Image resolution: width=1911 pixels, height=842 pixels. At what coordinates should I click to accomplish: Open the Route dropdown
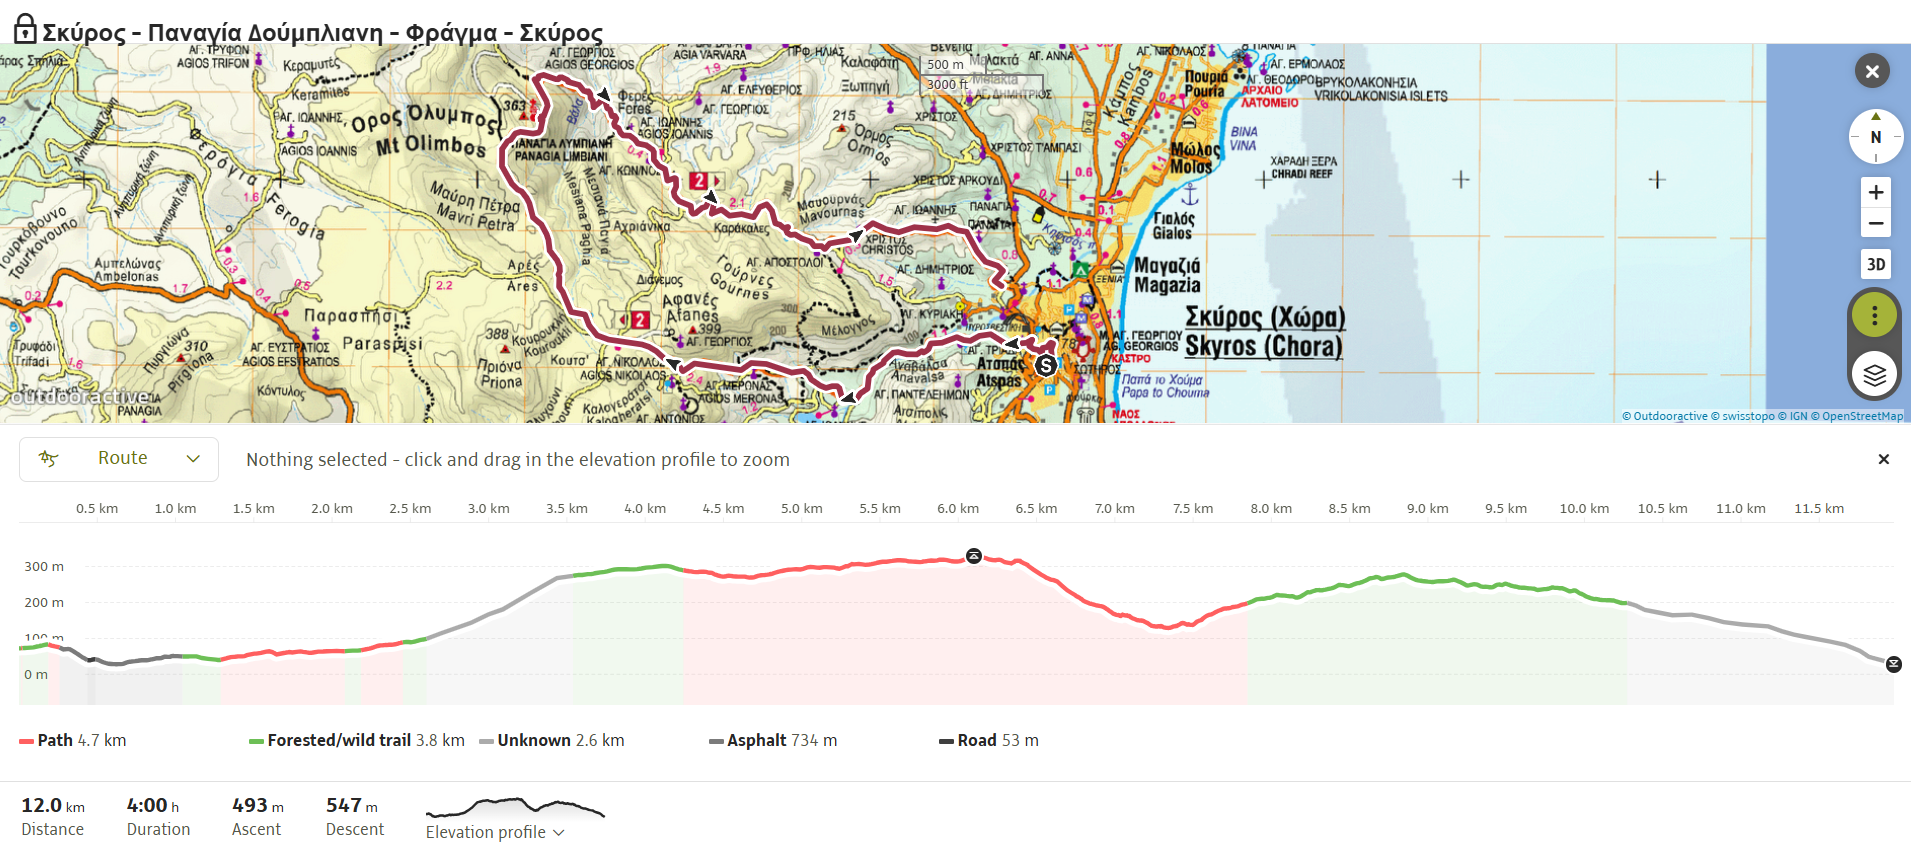119,459
